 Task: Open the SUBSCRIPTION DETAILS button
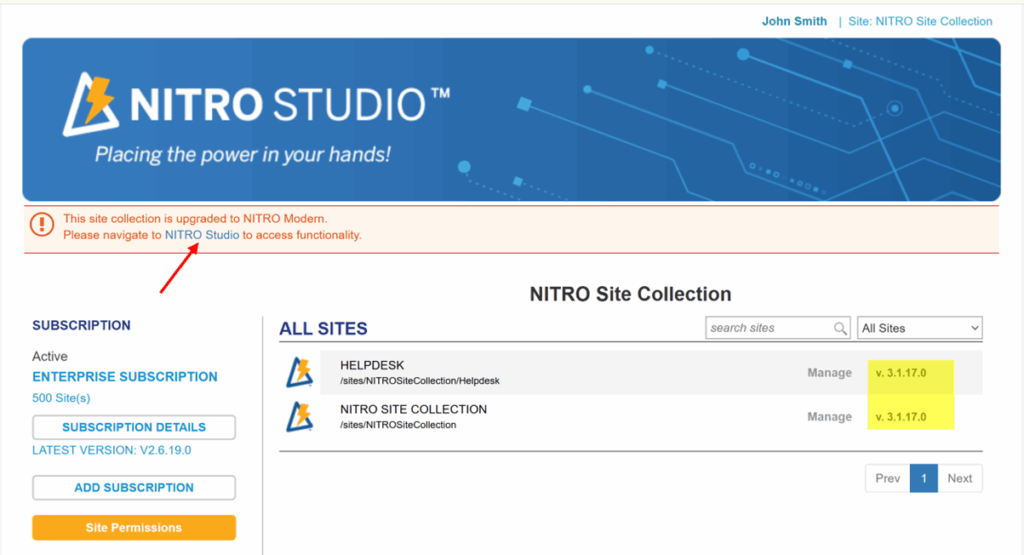[x=134, y=427]
